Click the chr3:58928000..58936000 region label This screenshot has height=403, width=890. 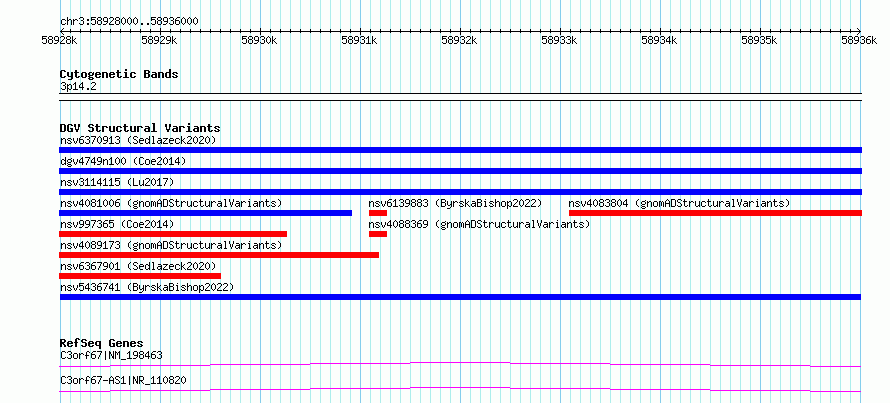click(129, 21)
